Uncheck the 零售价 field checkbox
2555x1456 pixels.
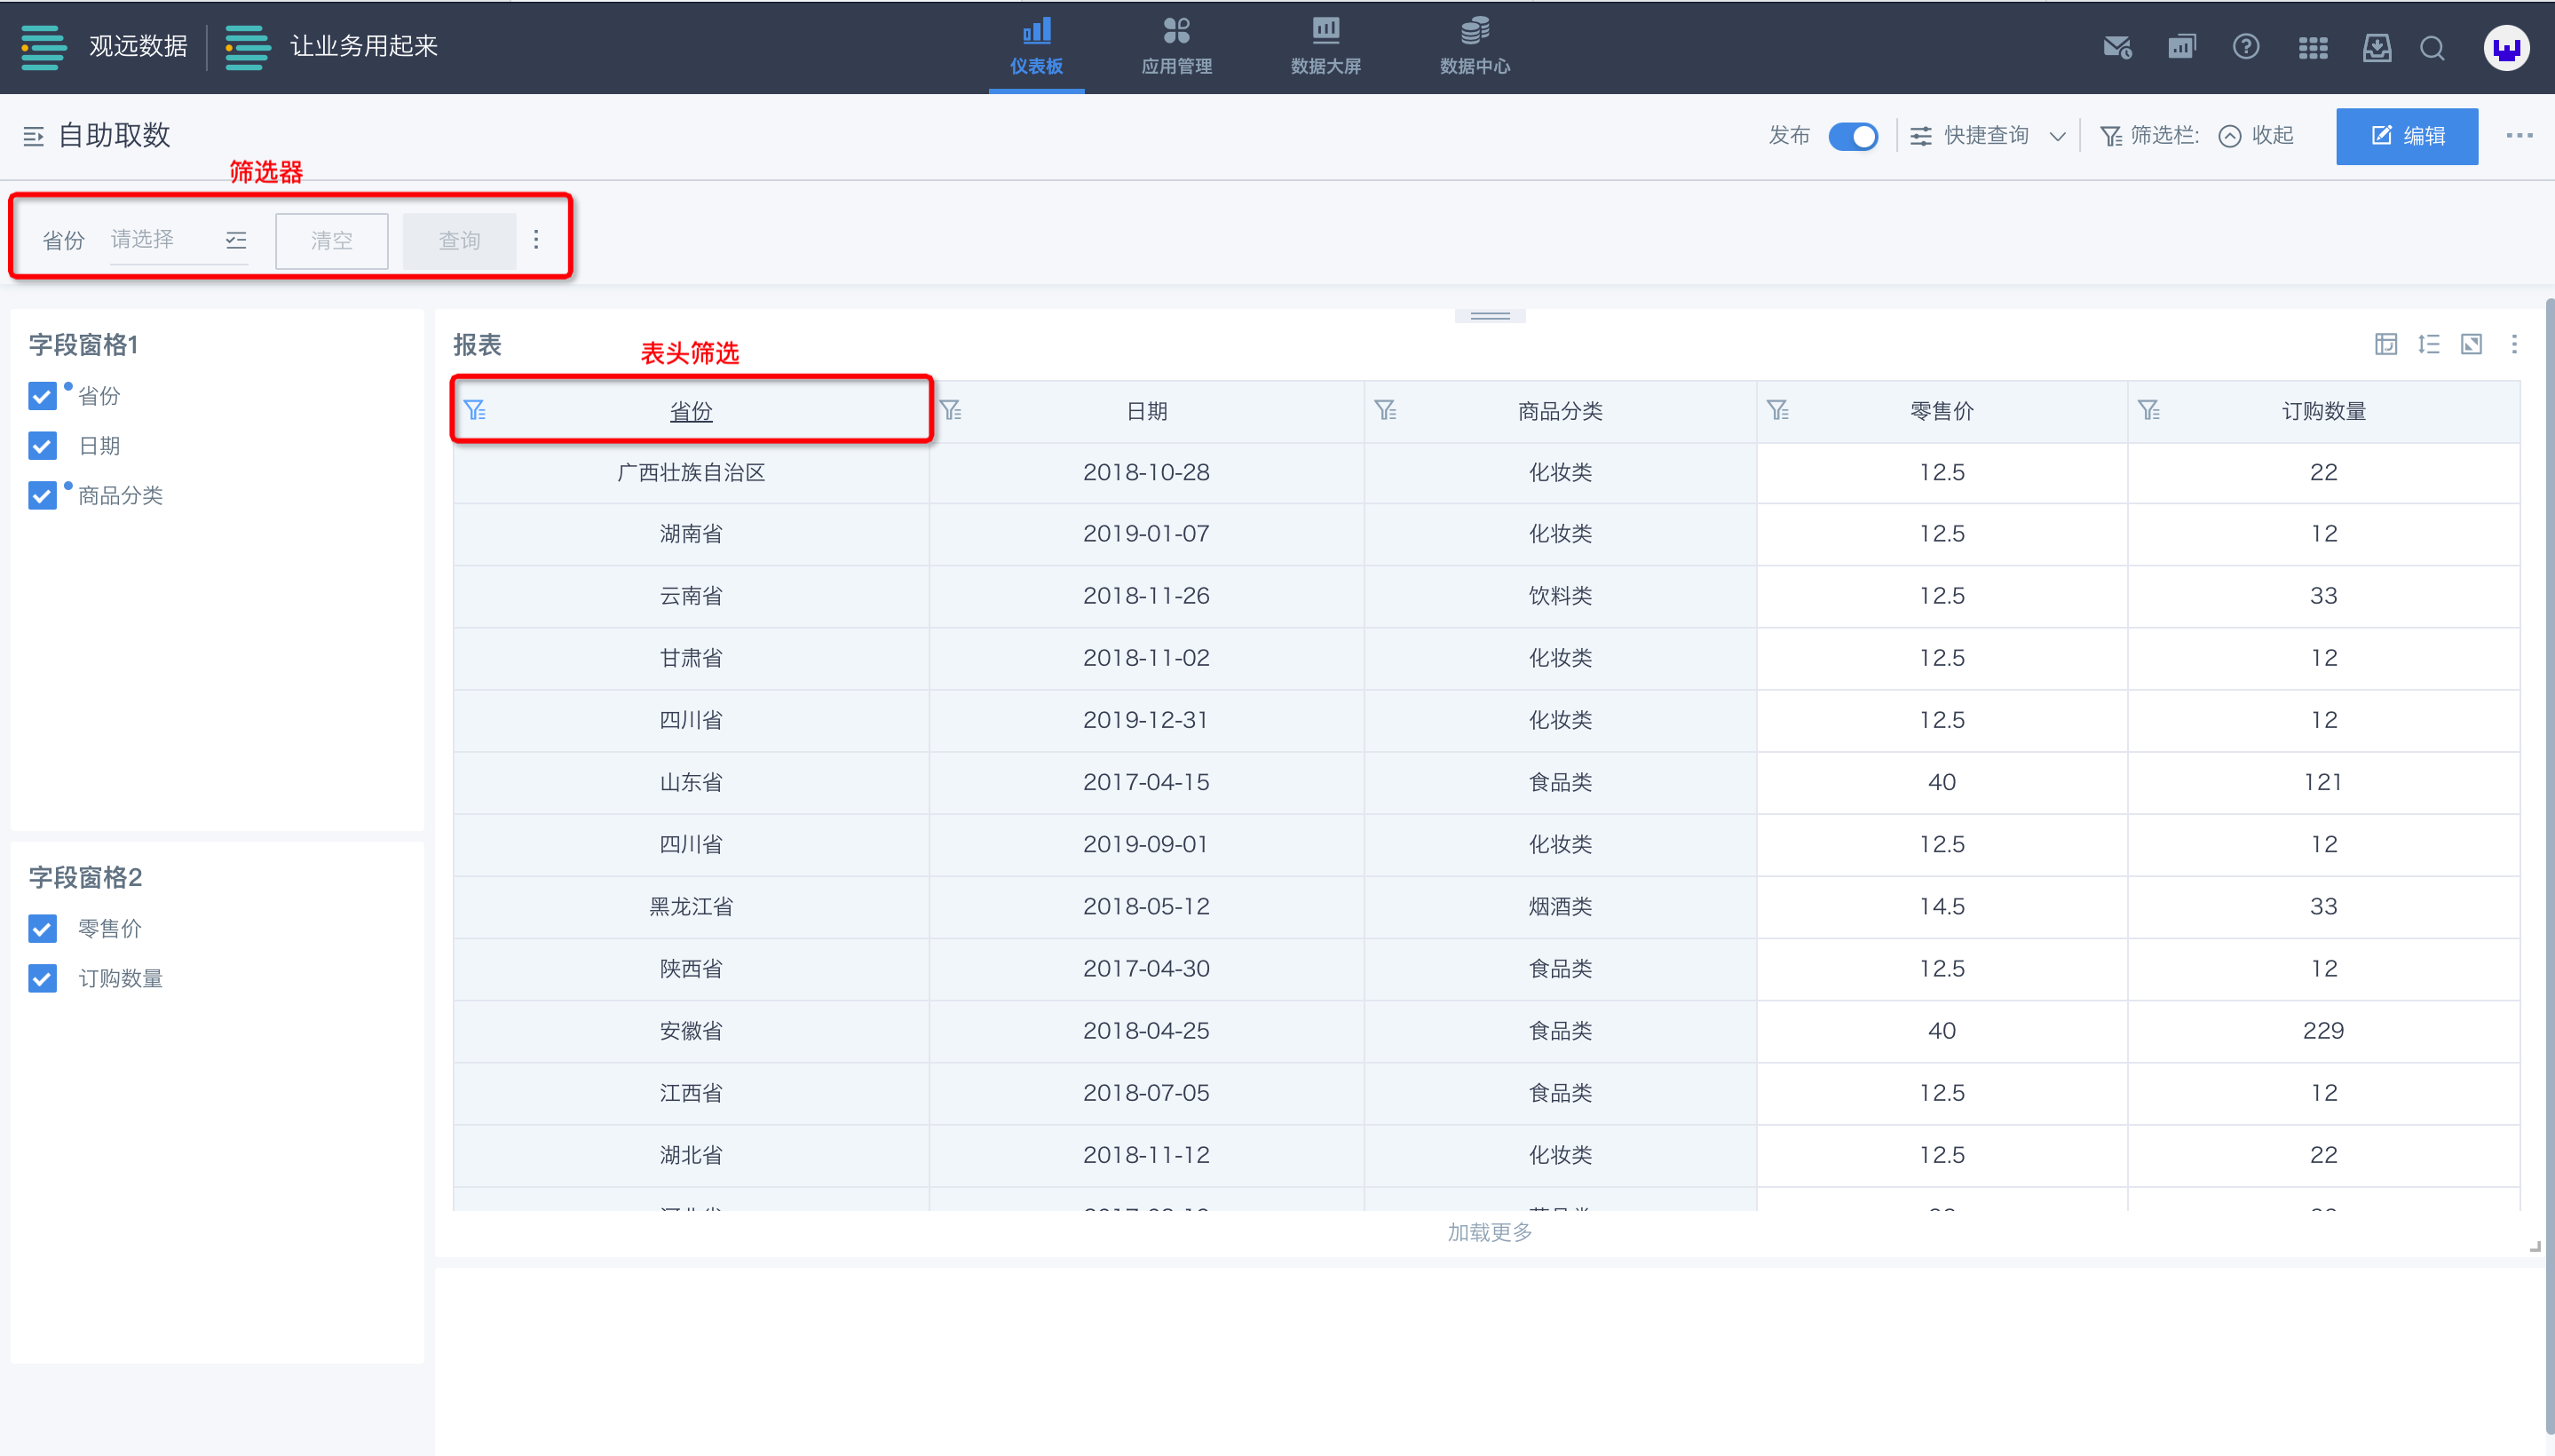[x=42, y=929]
